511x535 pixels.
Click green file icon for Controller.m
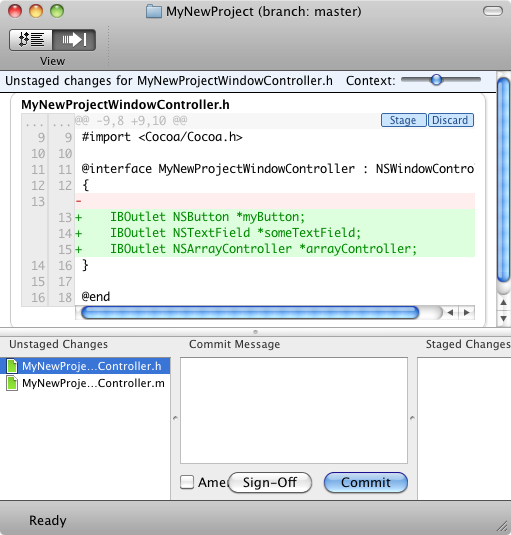pyautogui.click(x=12, y=383)
